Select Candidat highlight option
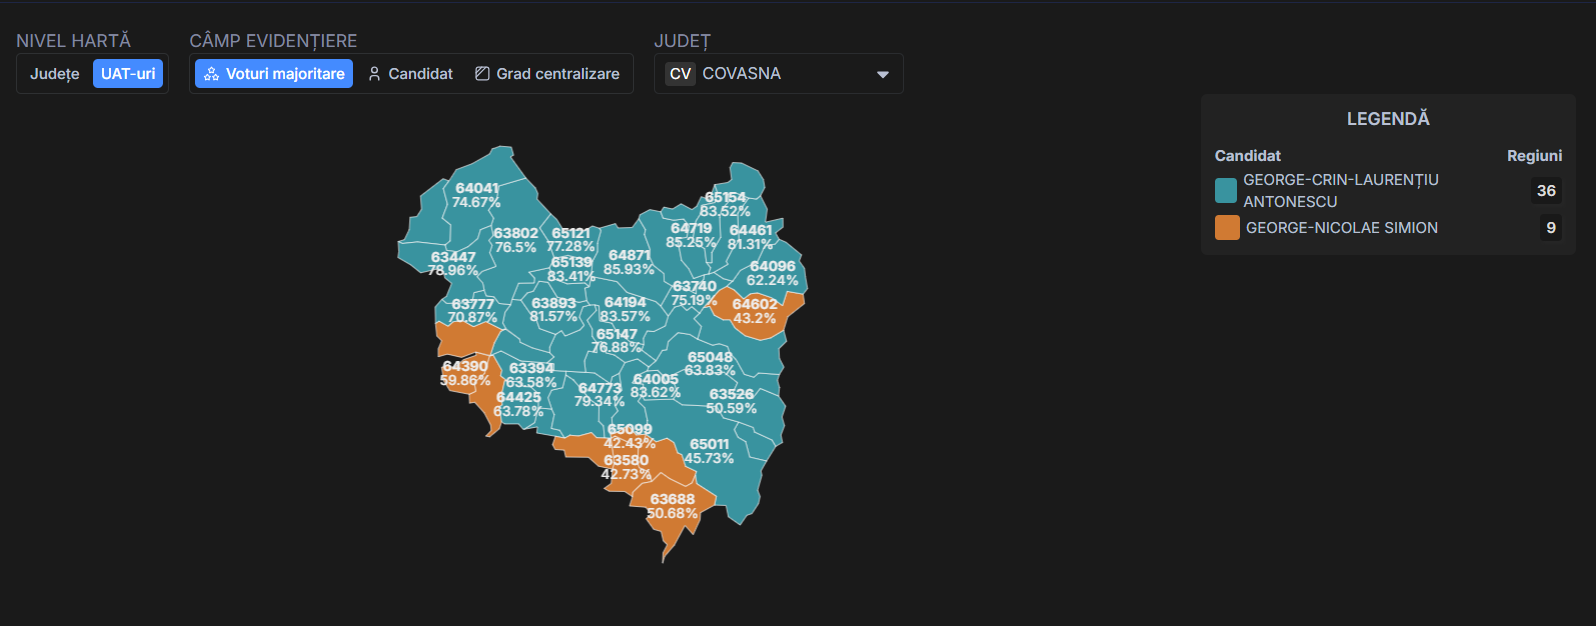 click(x=410, y=74)
